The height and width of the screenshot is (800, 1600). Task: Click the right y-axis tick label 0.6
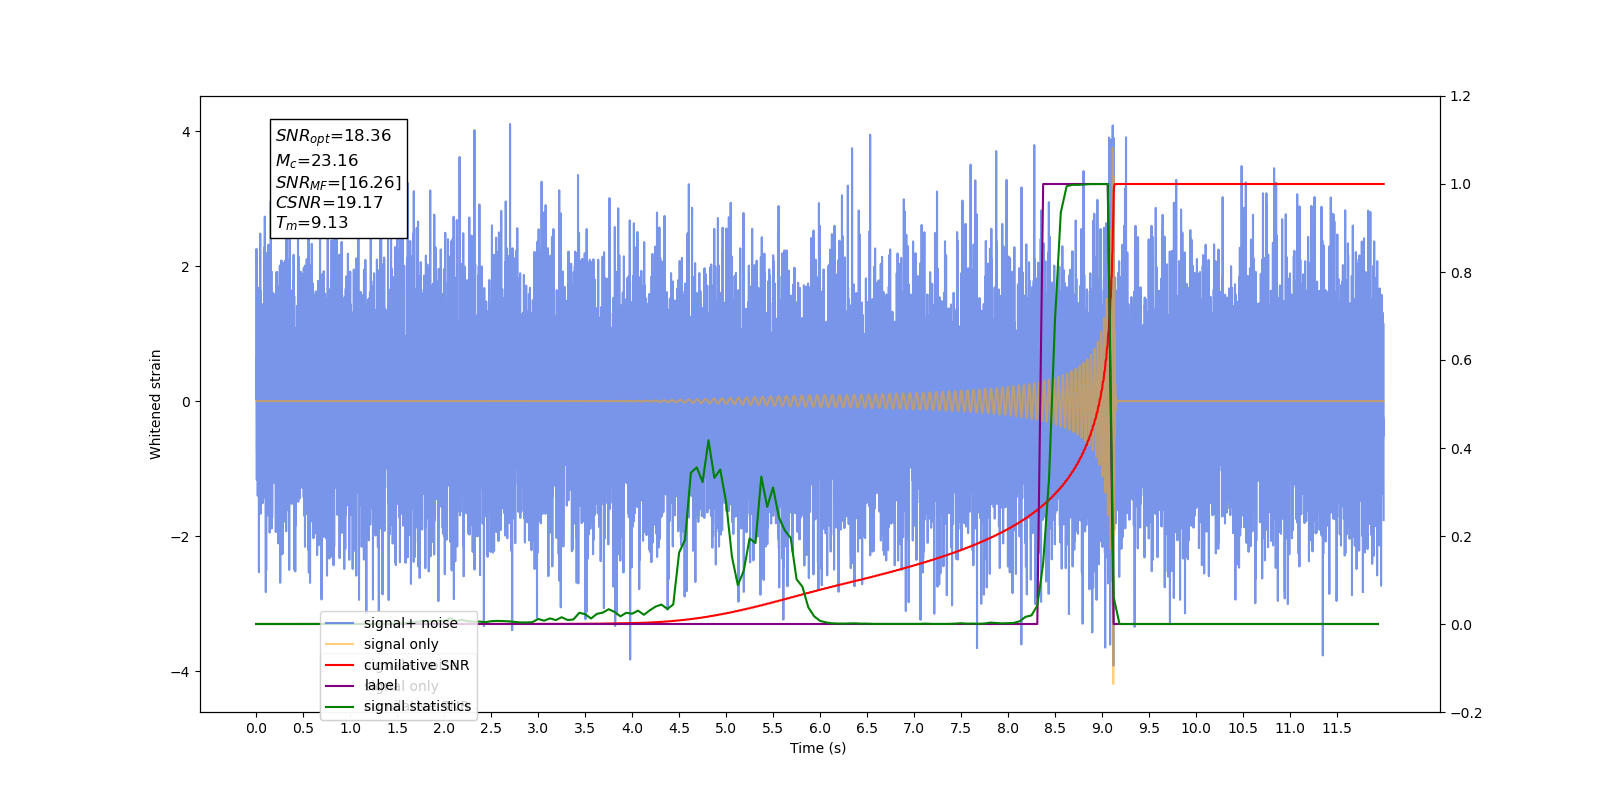click(1461, 361)
